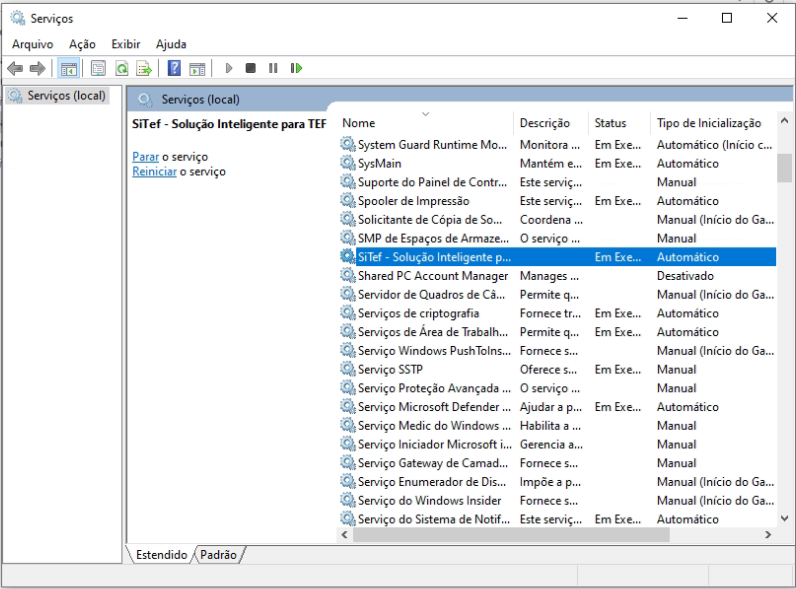Toggle the Show/Hide Console Tree toolbar icon
Screen dimensions: 796x589
69,68
